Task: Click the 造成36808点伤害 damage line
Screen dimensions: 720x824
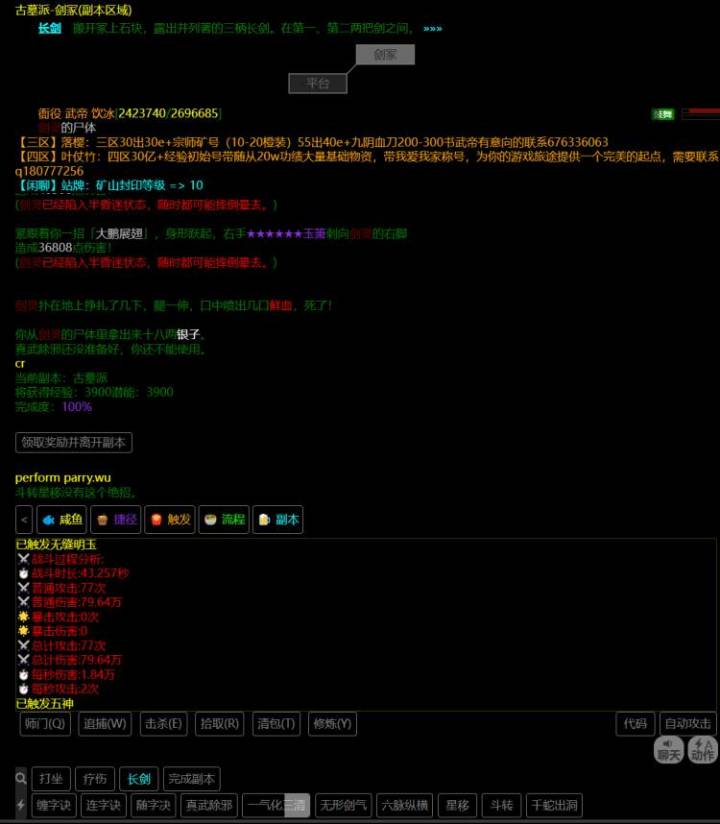Action: tap(63, 248)
